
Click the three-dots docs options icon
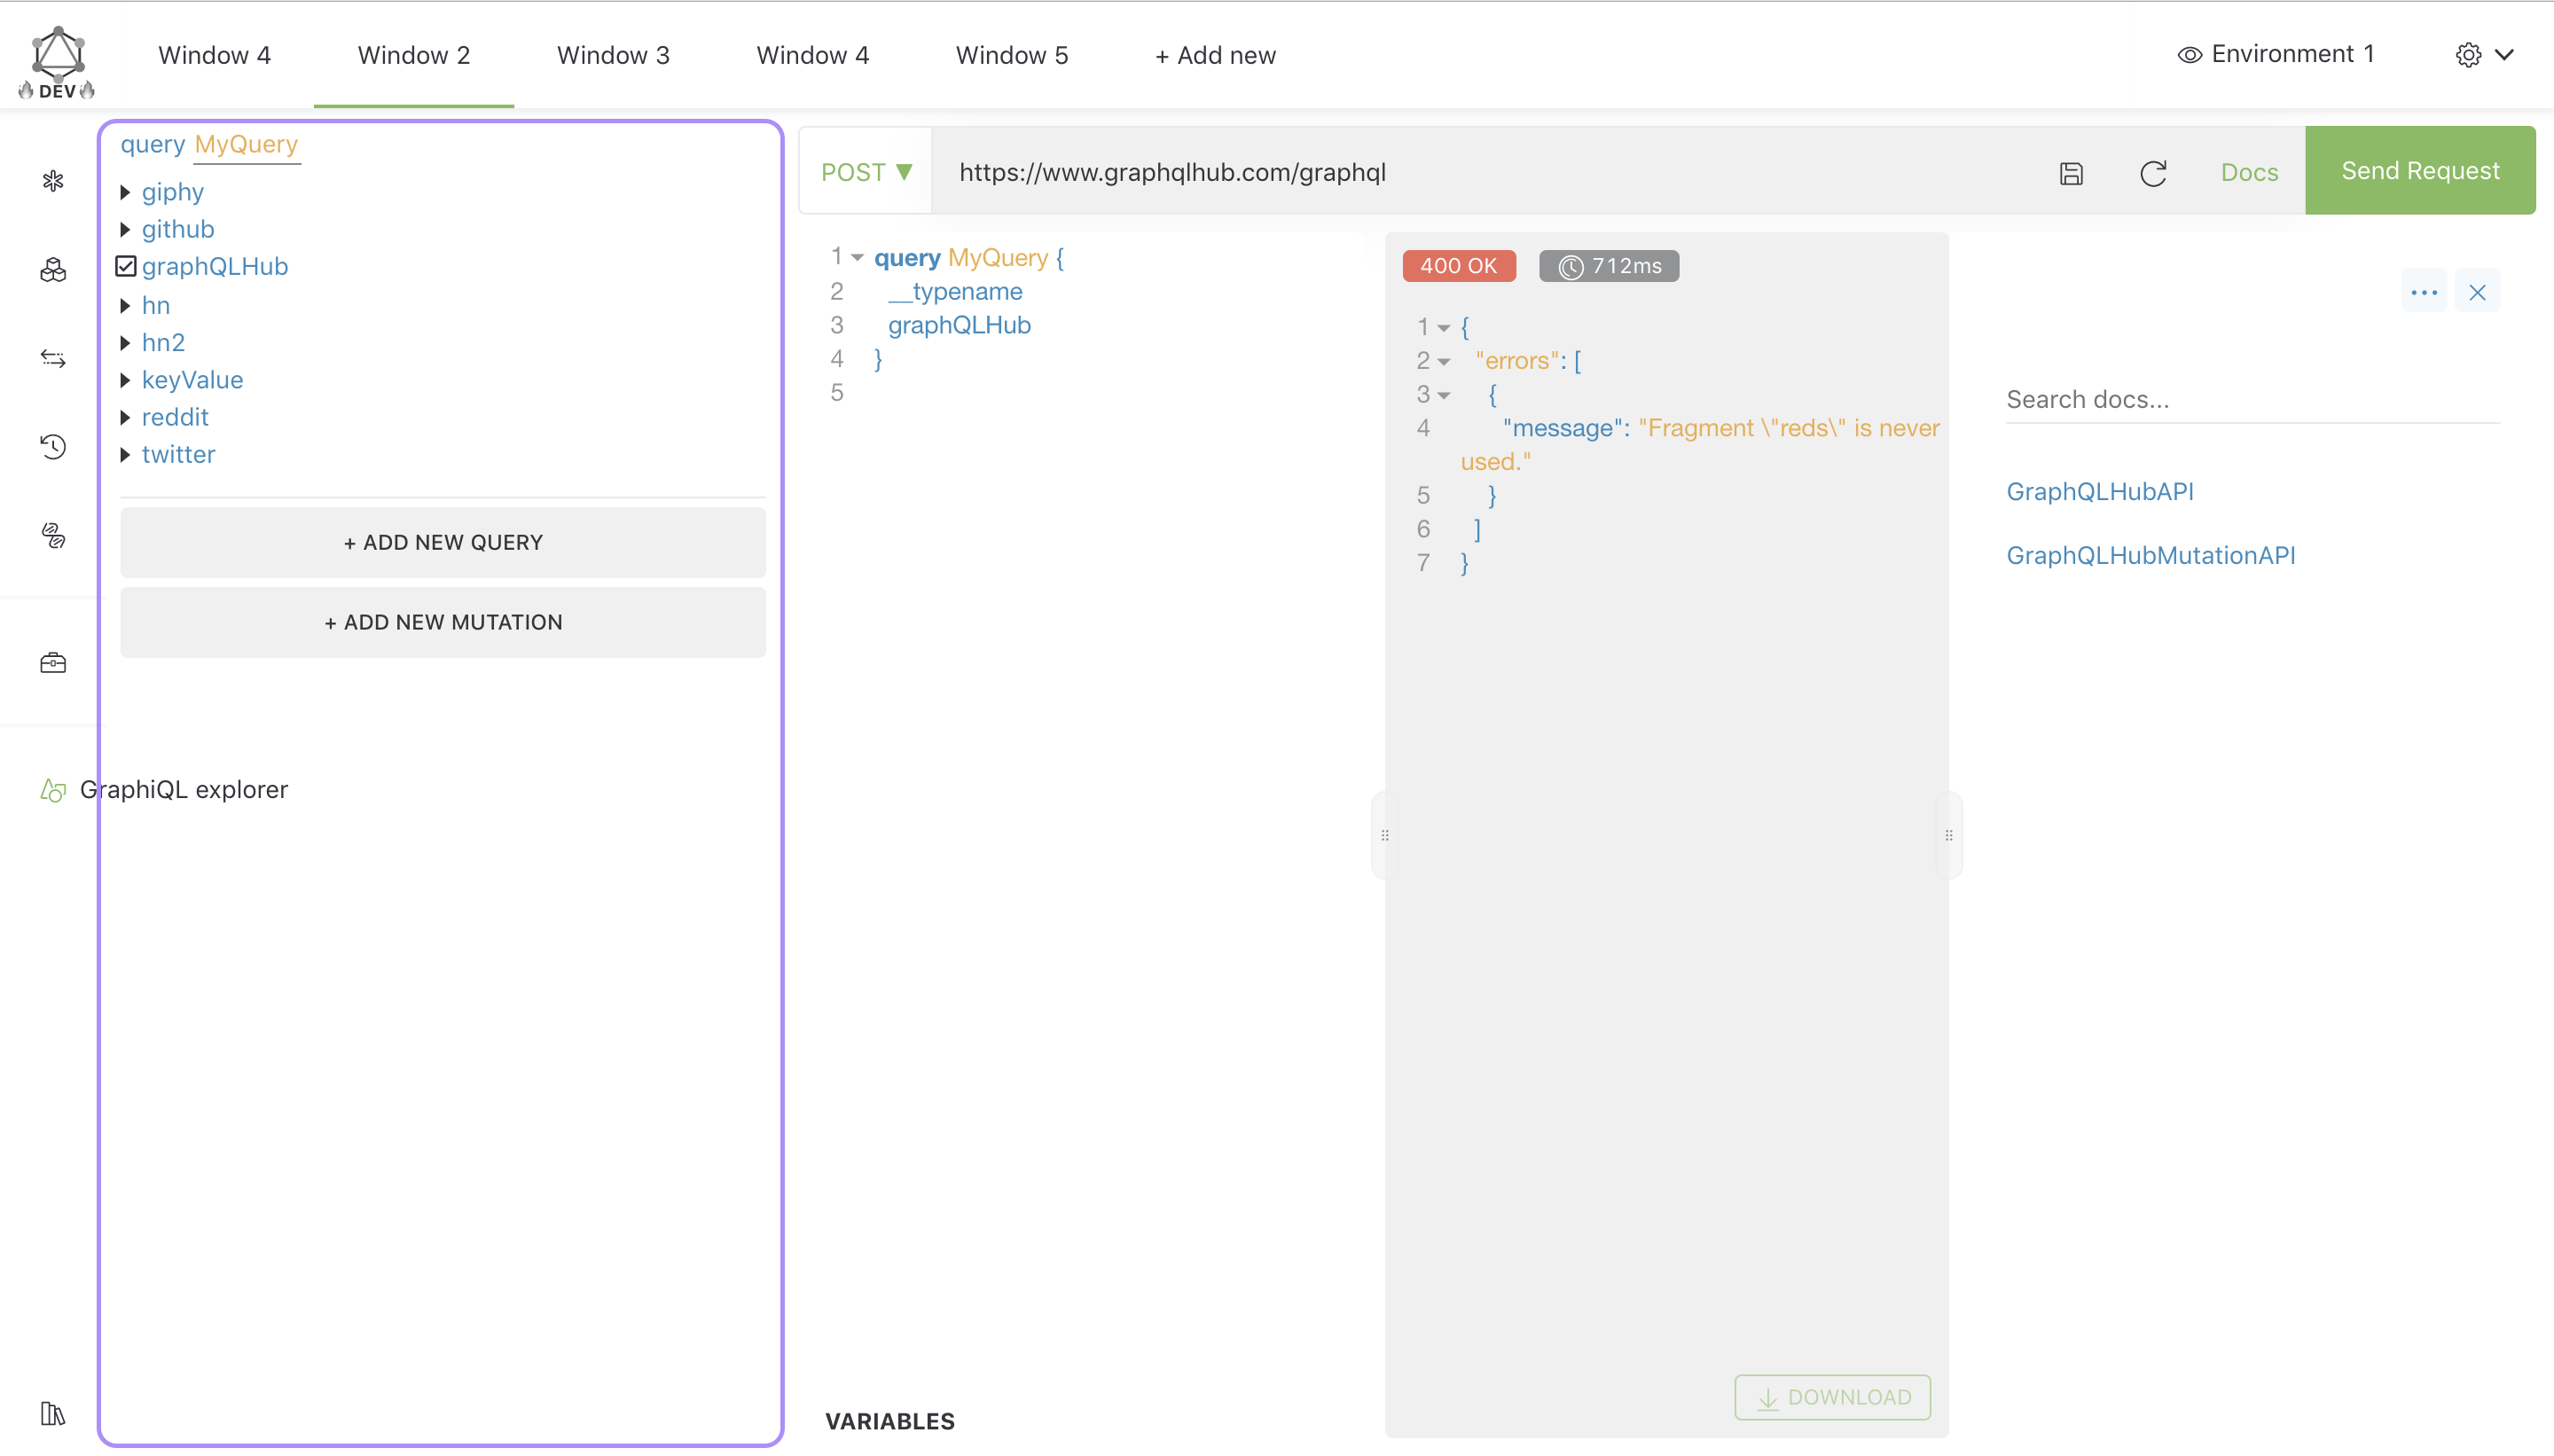point(2423,292)
